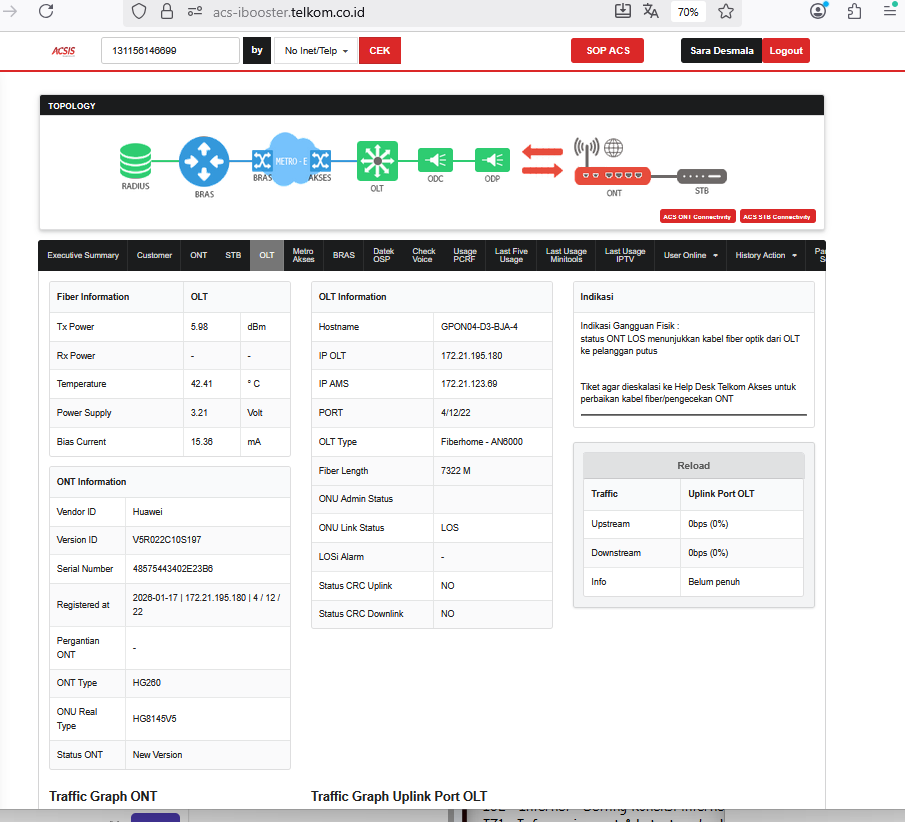
Task: Open the browser hamburger menu
Action: click(x=890, y=11)
